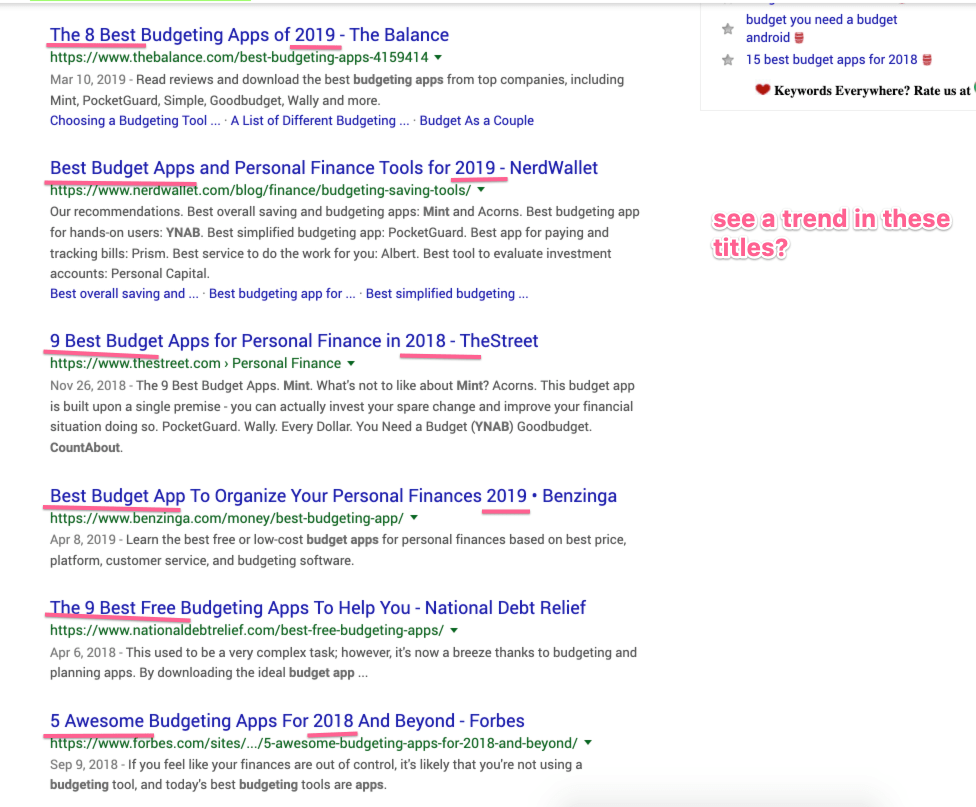
Task: Follow 'A List of Different Budgeting ...' sitelink
Action: click(320, 121)
